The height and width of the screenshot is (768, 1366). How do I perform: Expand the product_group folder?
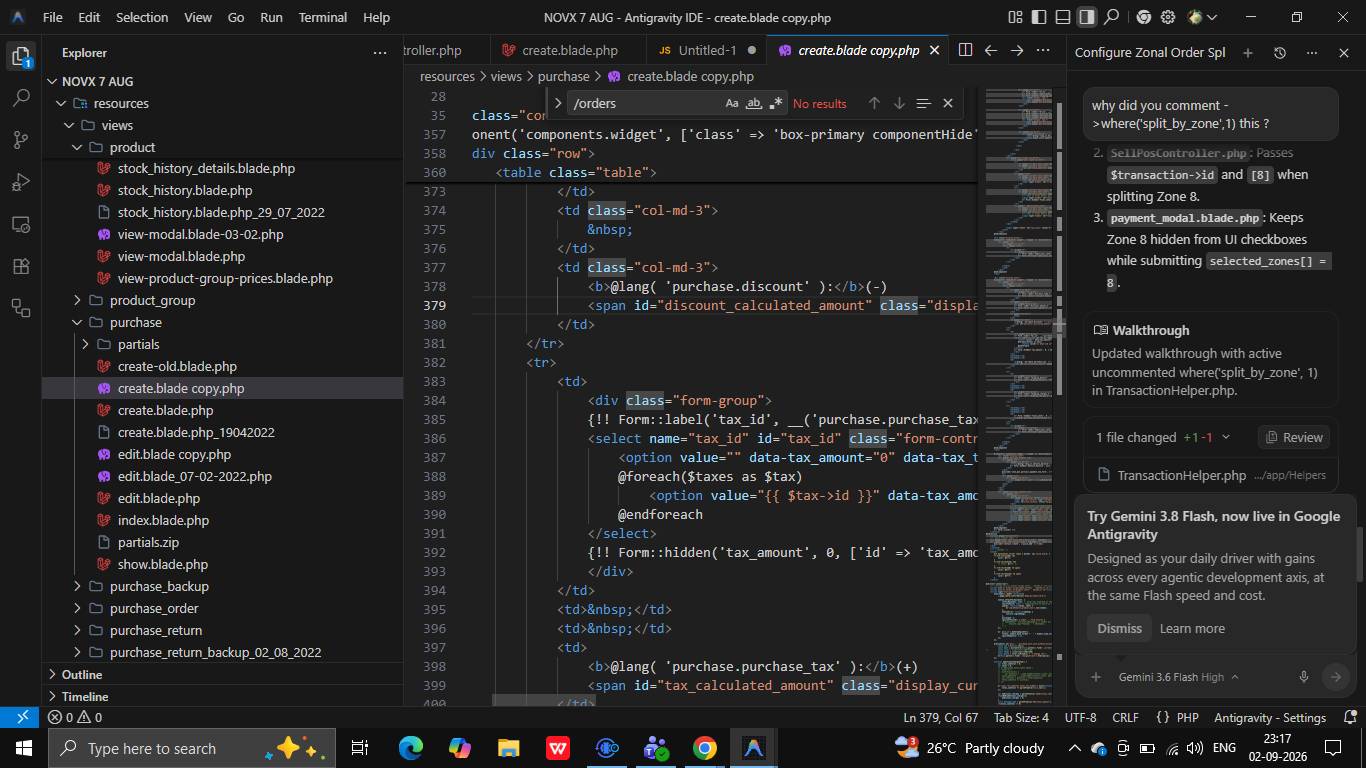click(x=152, y=300)
